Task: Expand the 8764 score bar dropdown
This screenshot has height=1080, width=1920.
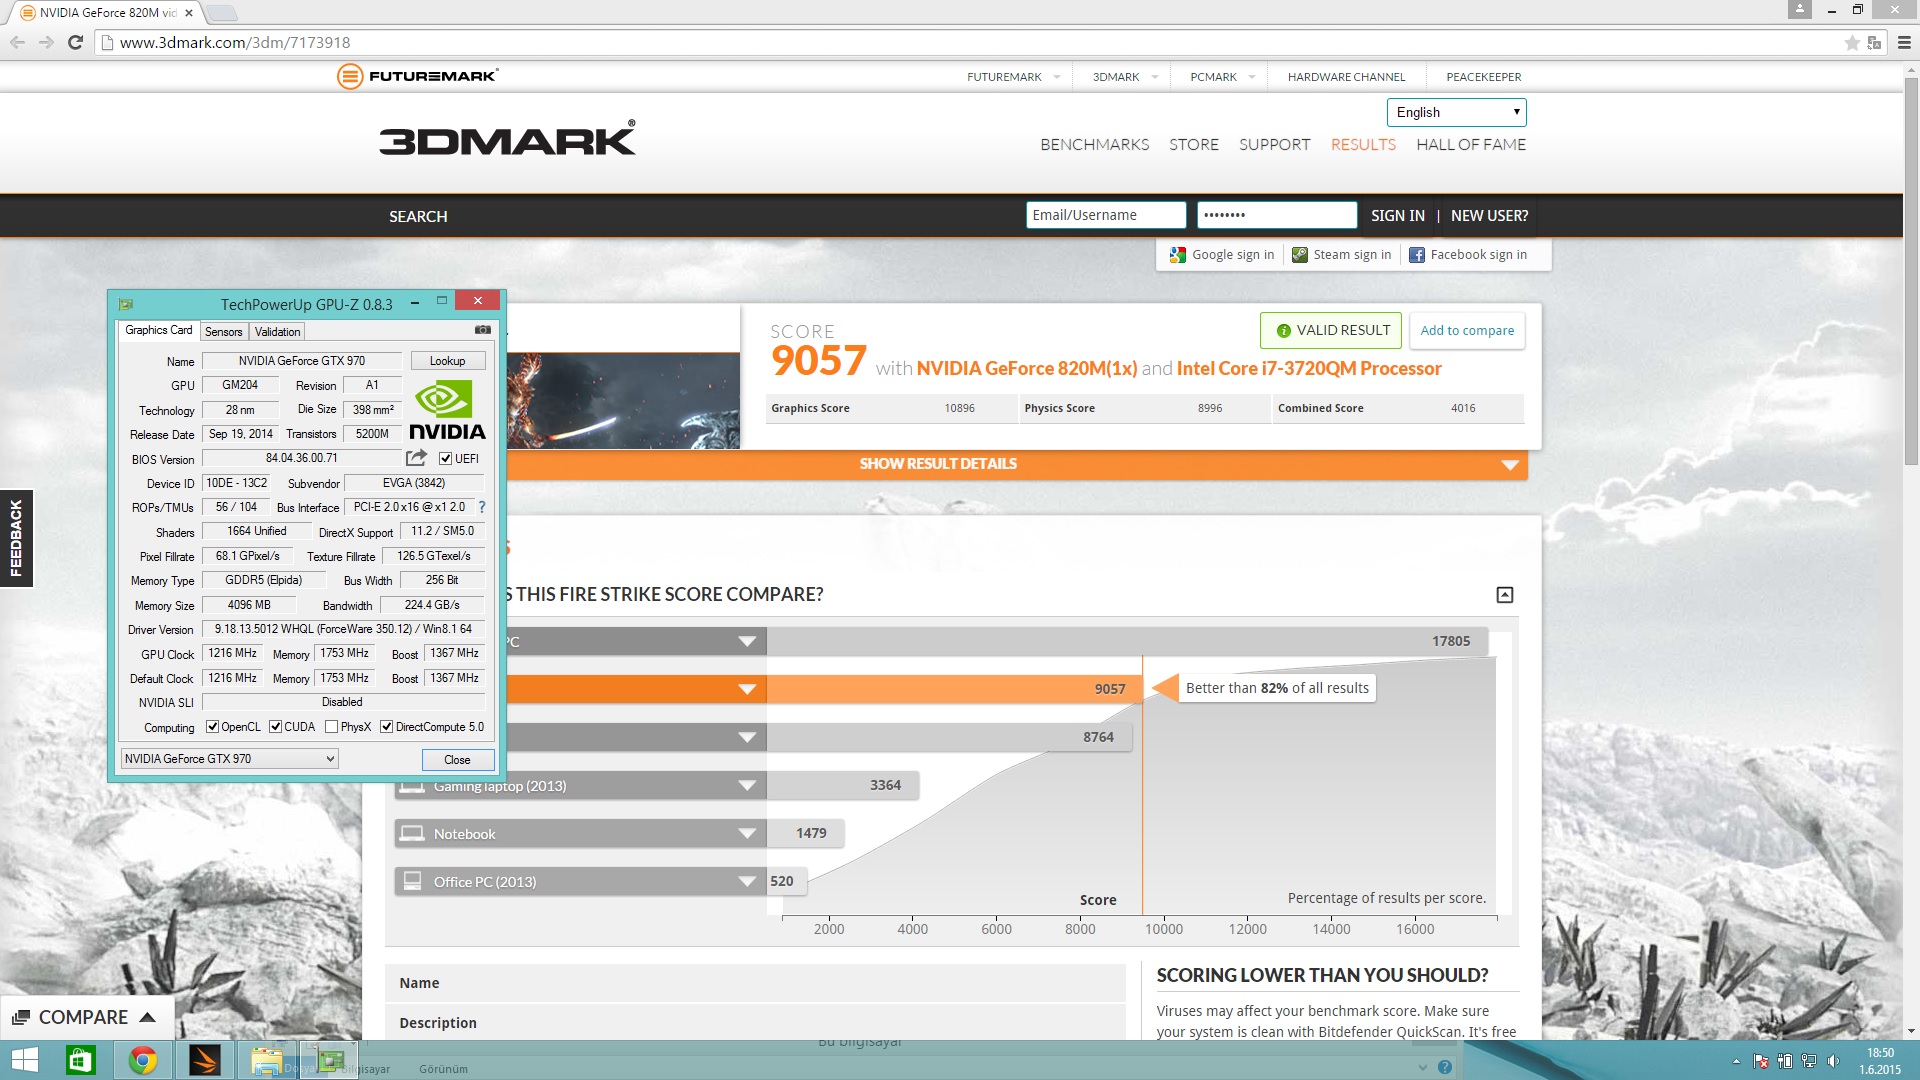Action: pos(747,738)
